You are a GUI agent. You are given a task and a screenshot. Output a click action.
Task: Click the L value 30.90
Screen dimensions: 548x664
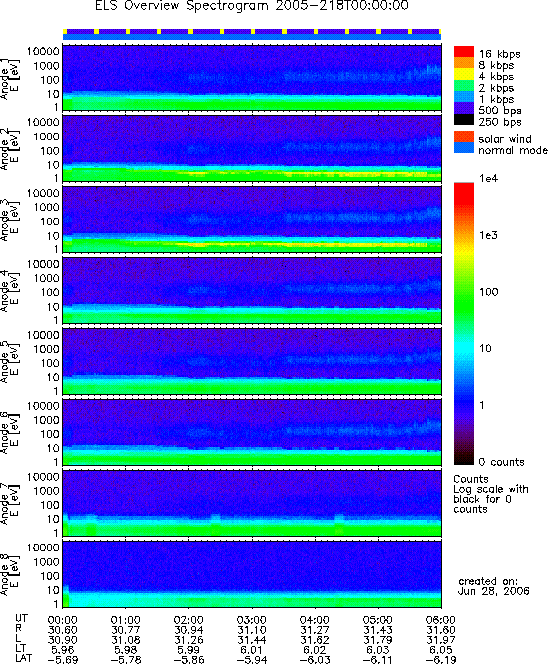[x=63, y=640]
